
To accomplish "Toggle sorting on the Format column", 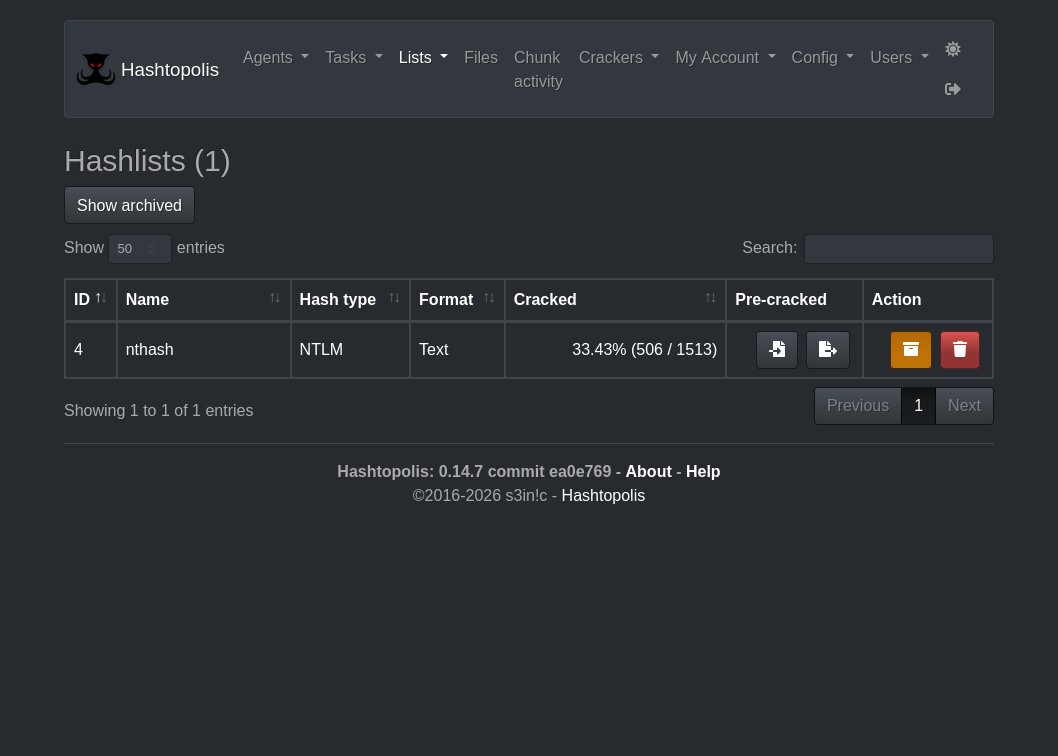I will [457, 299].
